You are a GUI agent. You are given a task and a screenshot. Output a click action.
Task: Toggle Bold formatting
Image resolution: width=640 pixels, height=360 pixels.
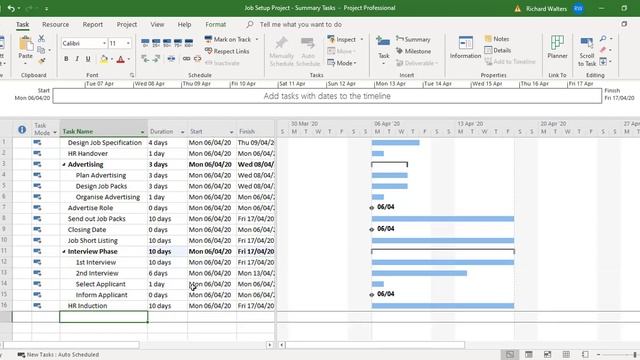click(66, 59)
